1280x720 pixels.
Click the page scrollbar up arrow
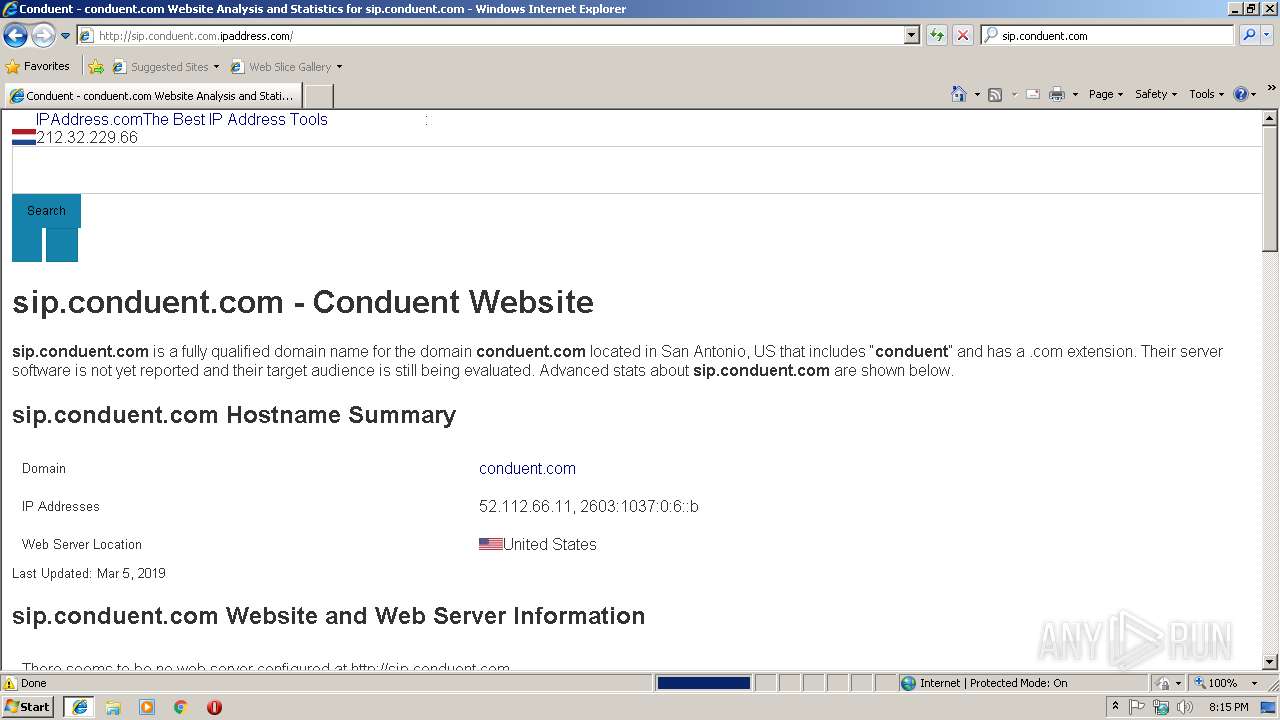(x=1270, y=118)
